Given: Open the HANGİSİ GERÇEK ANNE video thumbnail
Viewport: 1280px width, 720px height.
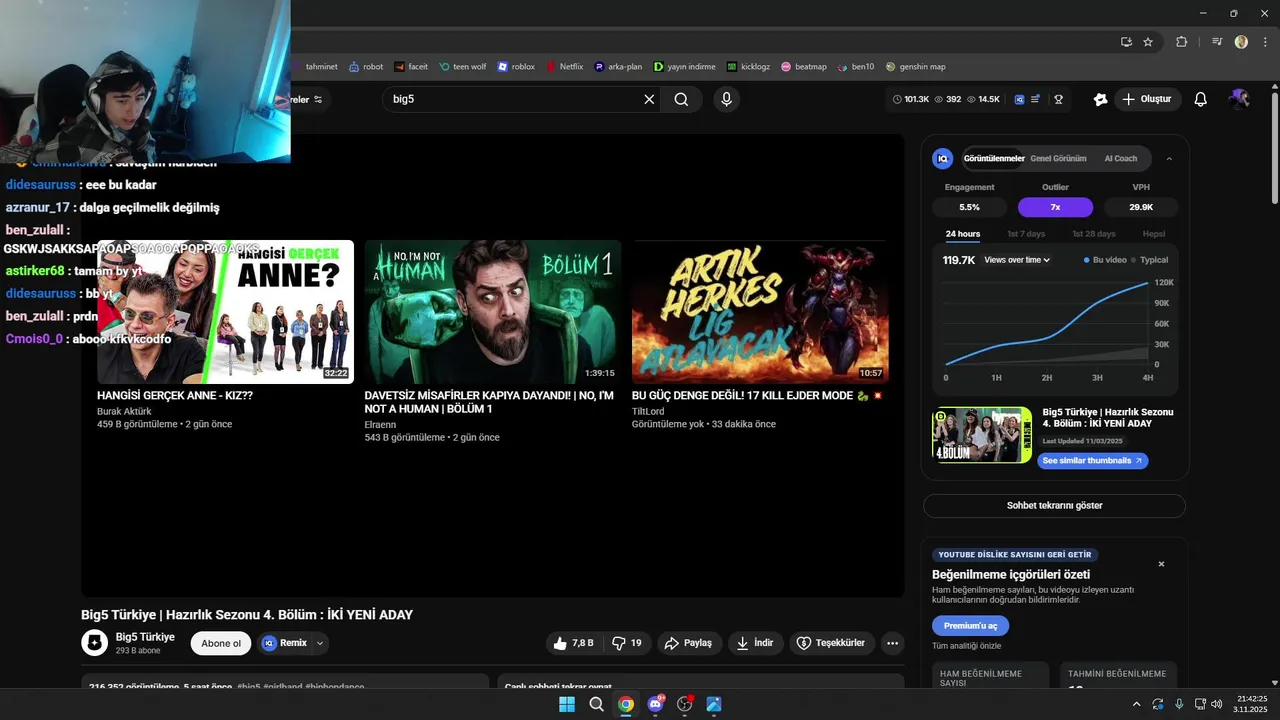Looking at the screenshot, I should (x=225, y=312).
